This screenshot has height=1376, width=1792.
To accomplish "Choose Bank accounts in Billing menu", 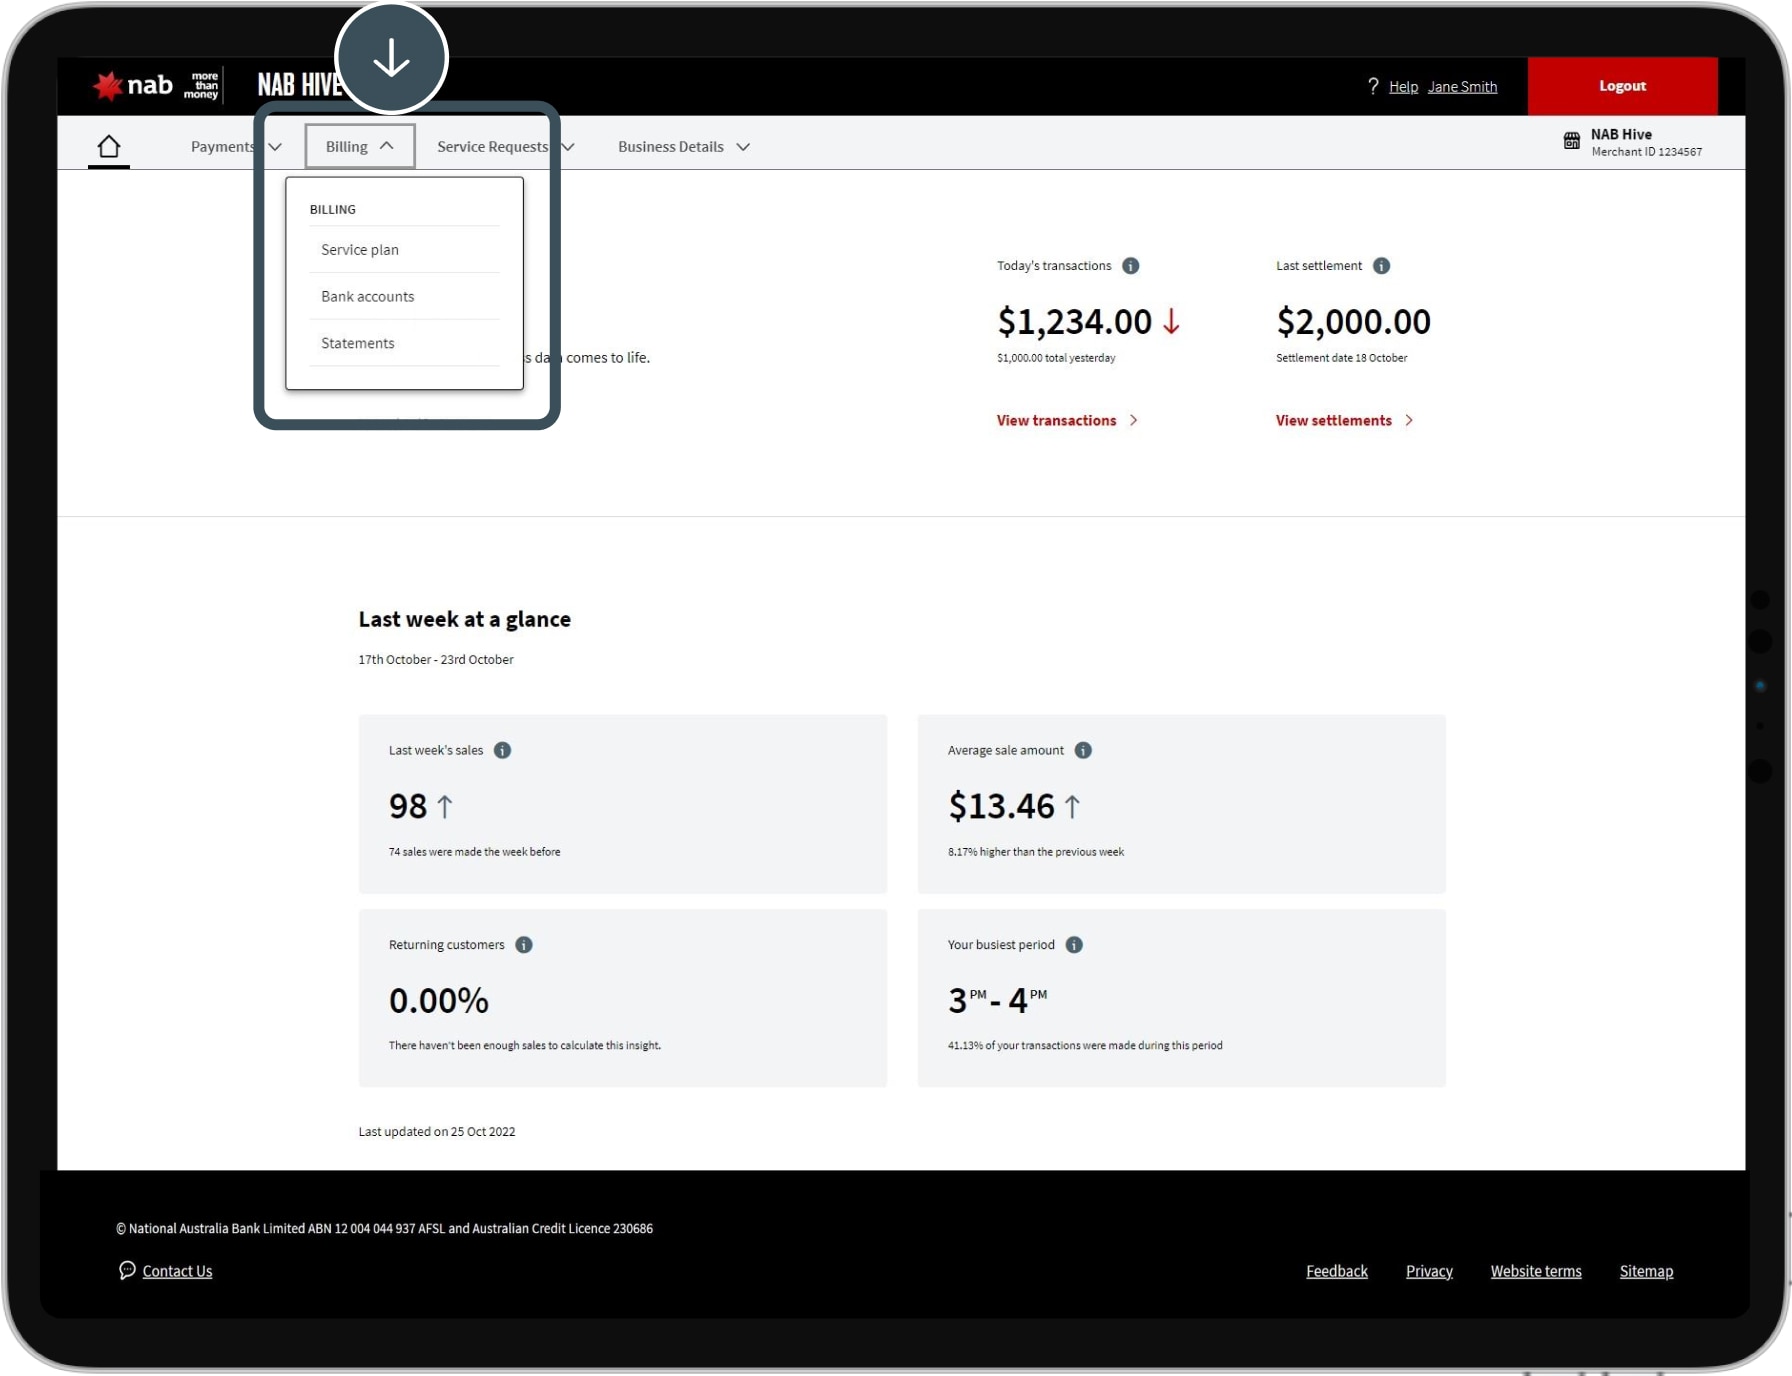I will click(x=367, y=297).
